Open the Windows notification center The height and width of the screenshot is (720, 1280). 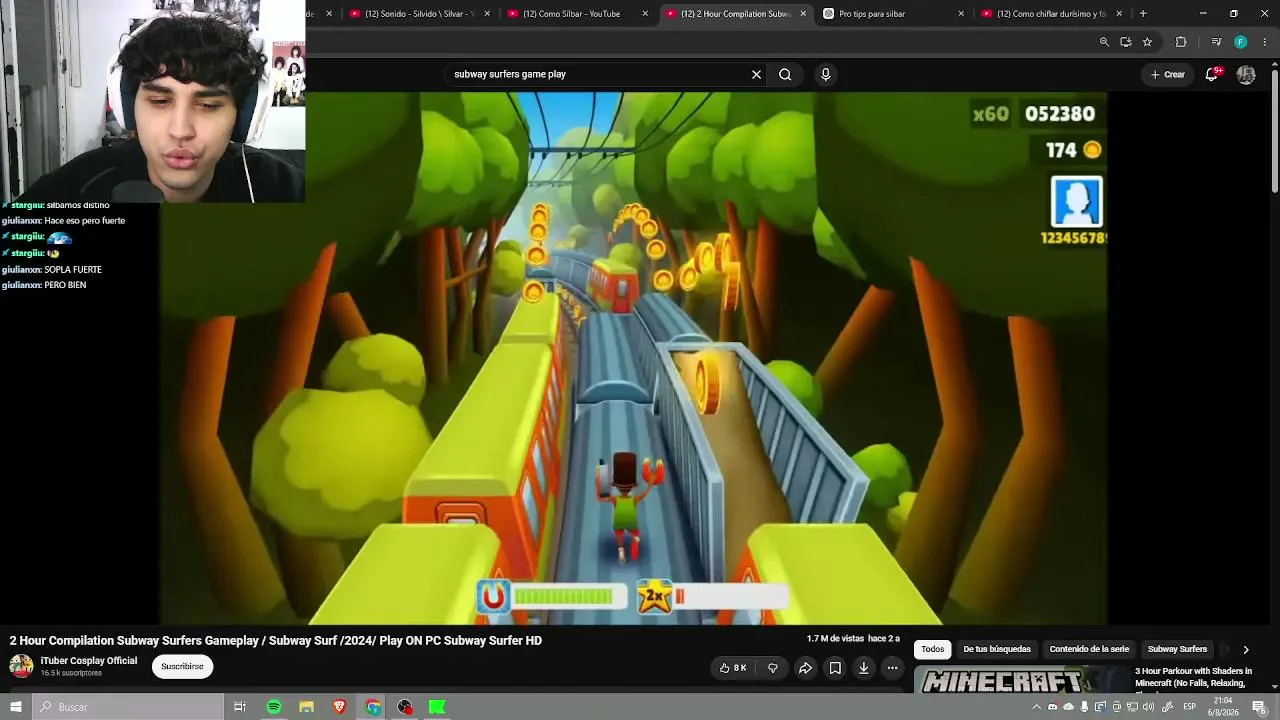coord(1259,707)
